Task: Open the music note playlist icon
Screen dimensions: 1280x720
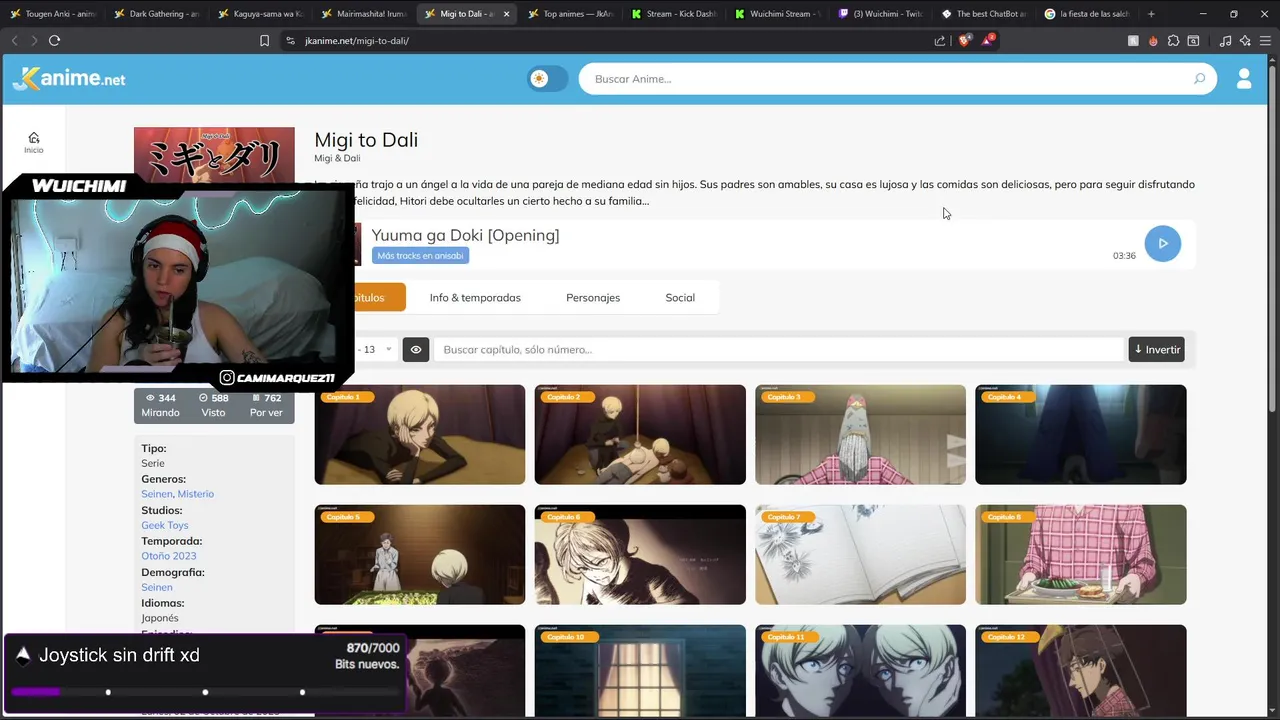Action: tap(1225, 41)
